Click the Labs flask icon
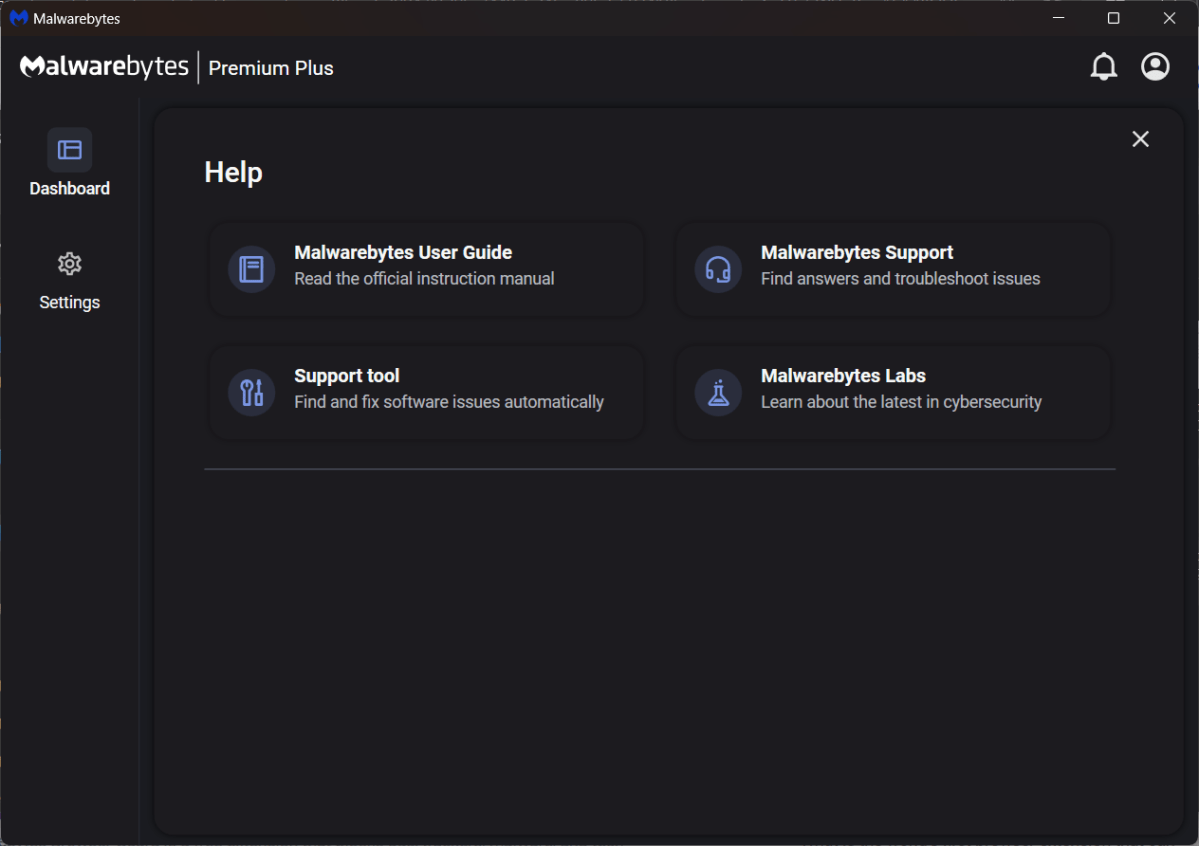1199x846 pixels. pyautogui.click(x=718, y=392)
